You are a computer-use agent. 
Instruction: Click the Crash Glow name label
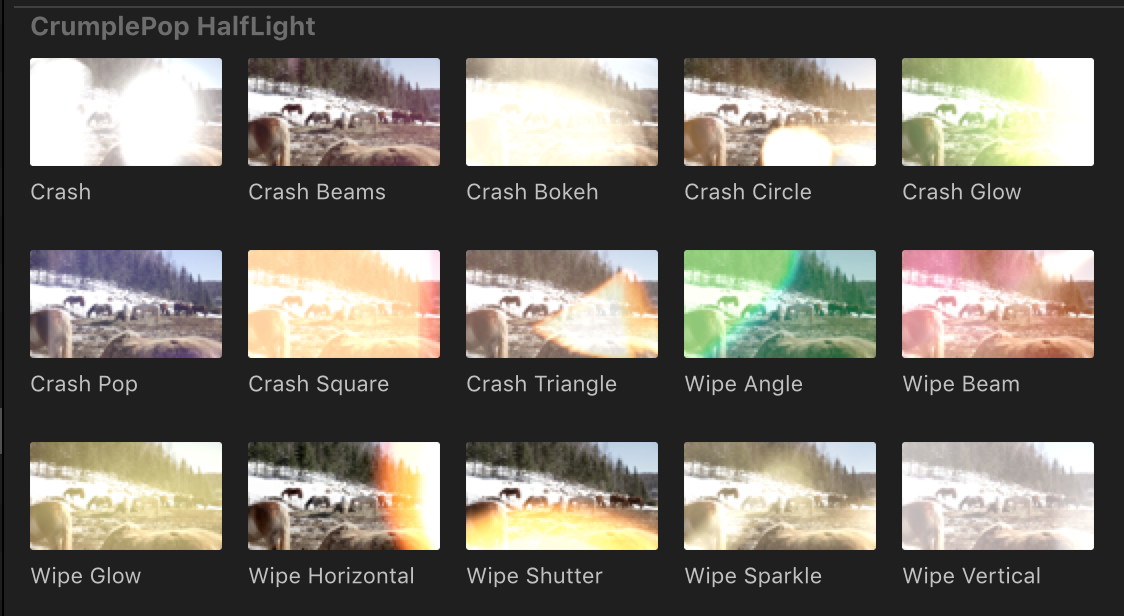coord(961,192)
